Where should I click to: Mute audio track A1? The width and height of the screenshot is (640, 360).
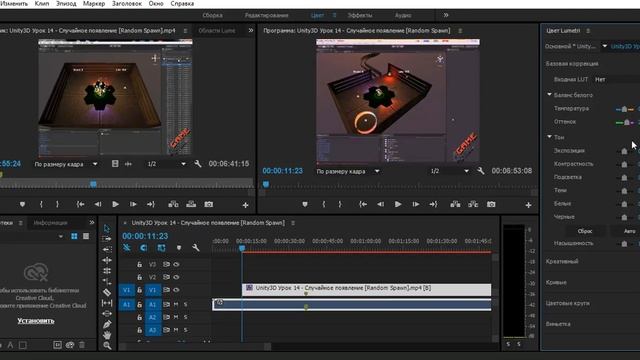[x=176, y=304]
